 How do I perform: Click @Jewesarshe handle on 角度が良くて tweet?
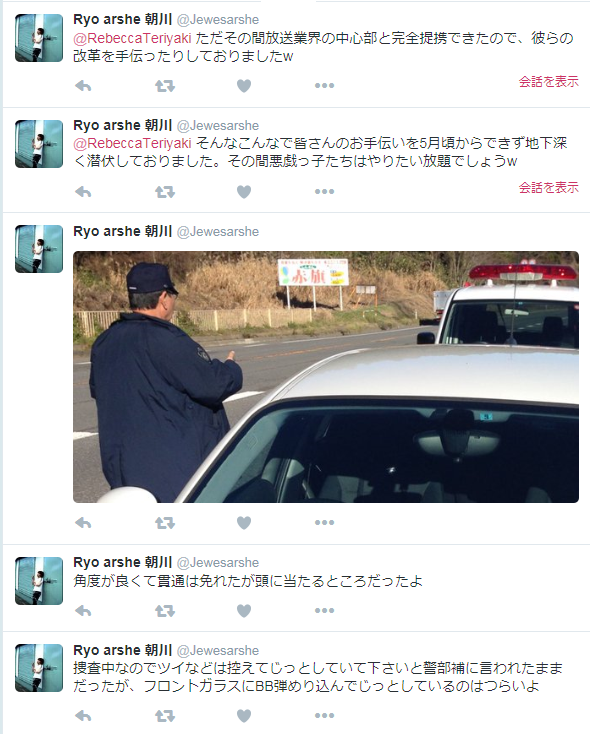pyautogui.click(x=218, y=562)
